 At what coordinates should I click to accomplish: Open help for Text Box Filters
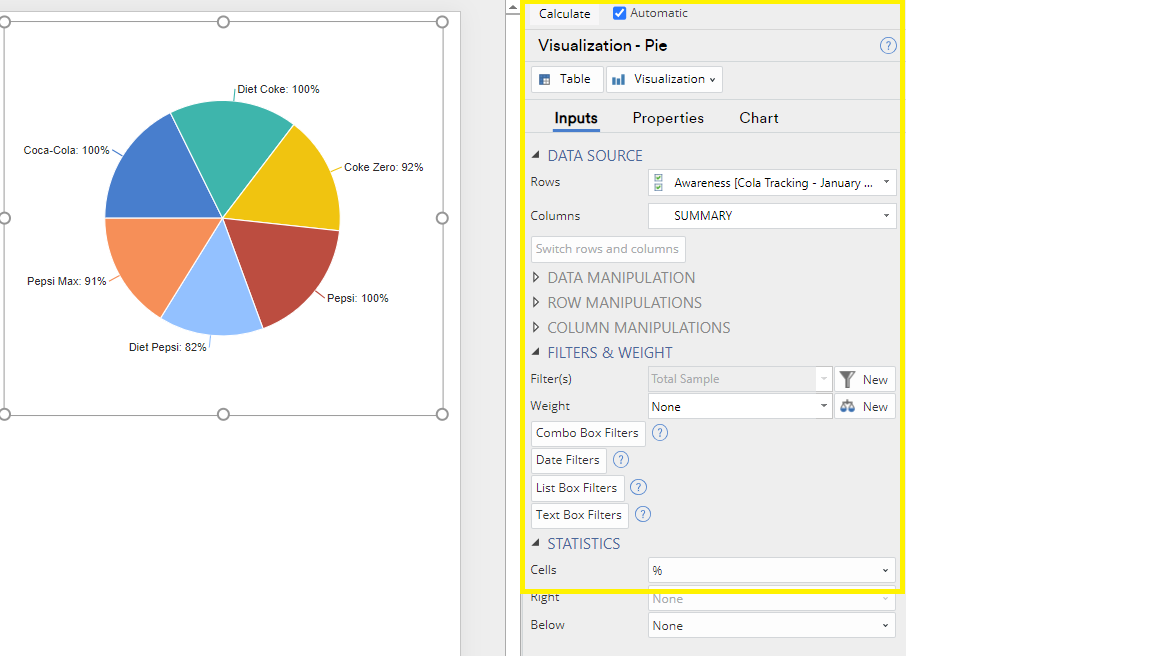click(x=643, y=515)
